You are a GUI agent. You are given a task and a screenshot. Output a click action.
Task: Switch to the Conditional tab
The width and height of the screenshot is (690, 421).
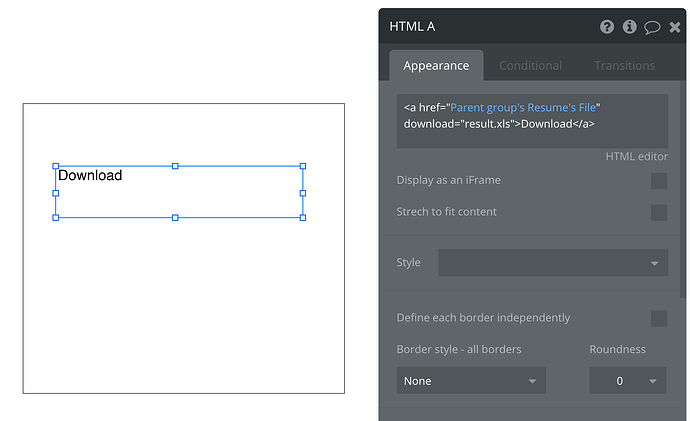530,66
